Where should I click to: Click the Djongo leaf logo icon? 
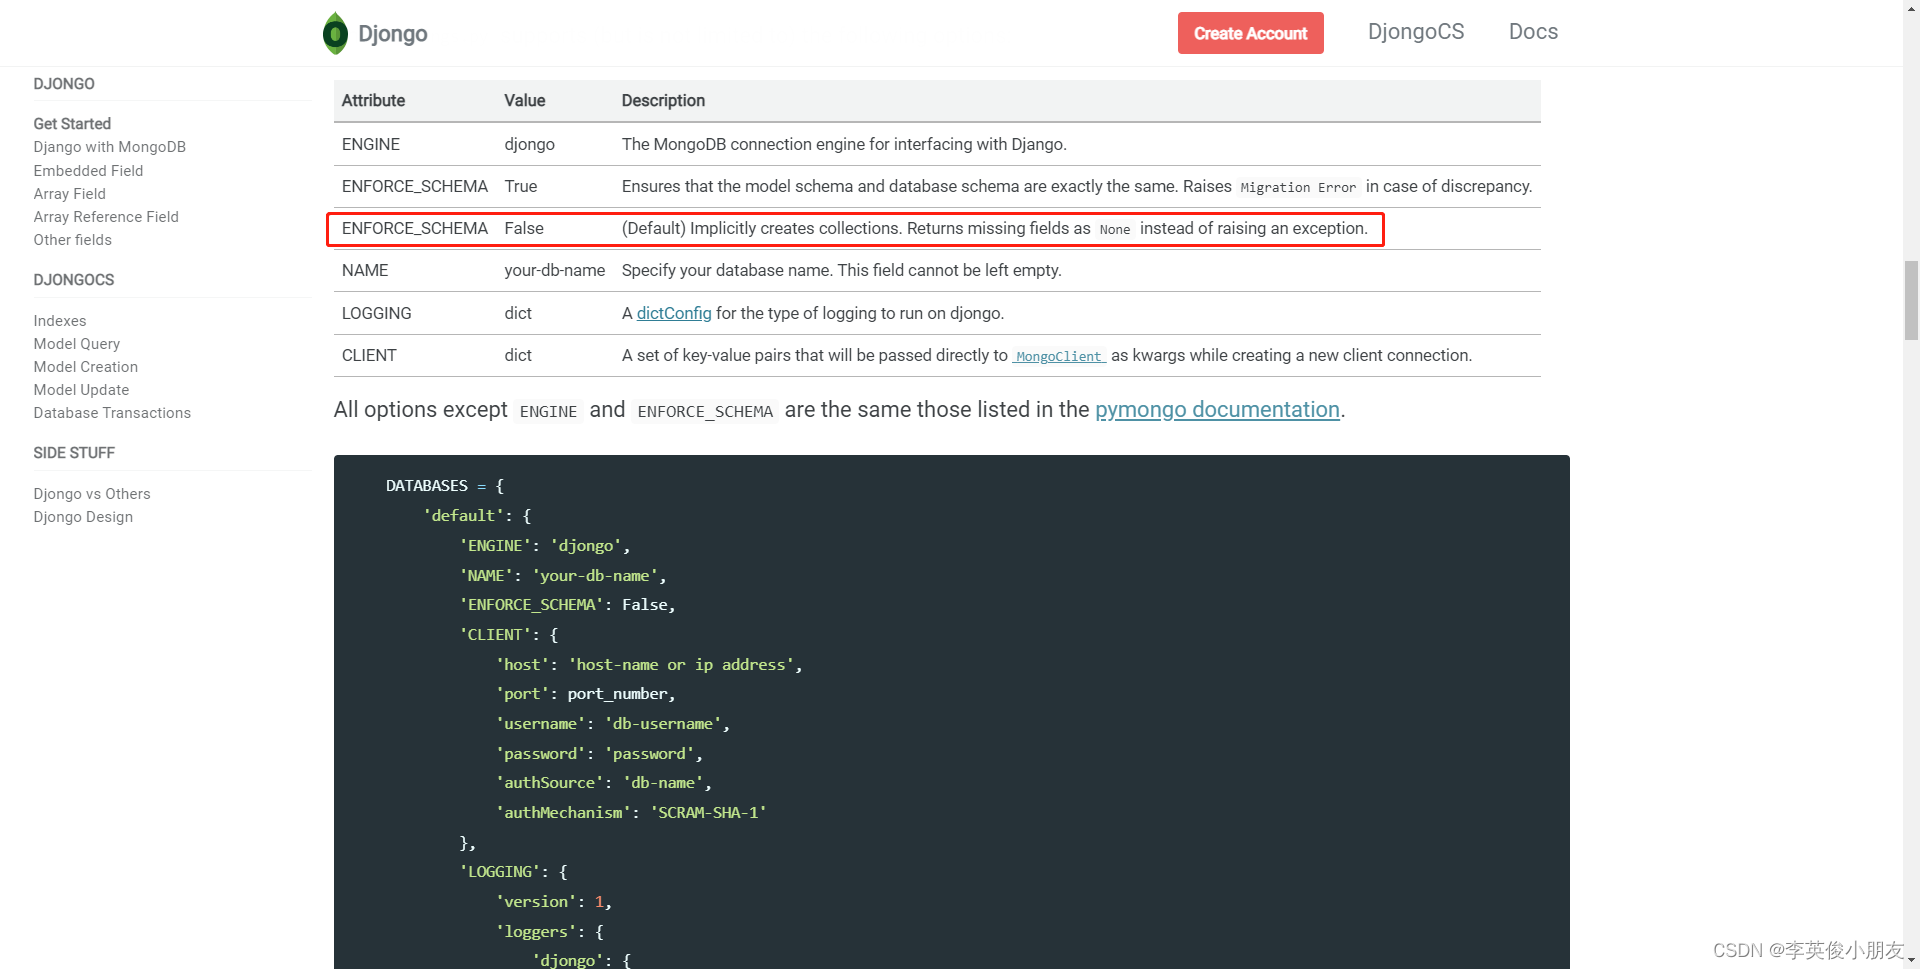[x=336, y=34]
